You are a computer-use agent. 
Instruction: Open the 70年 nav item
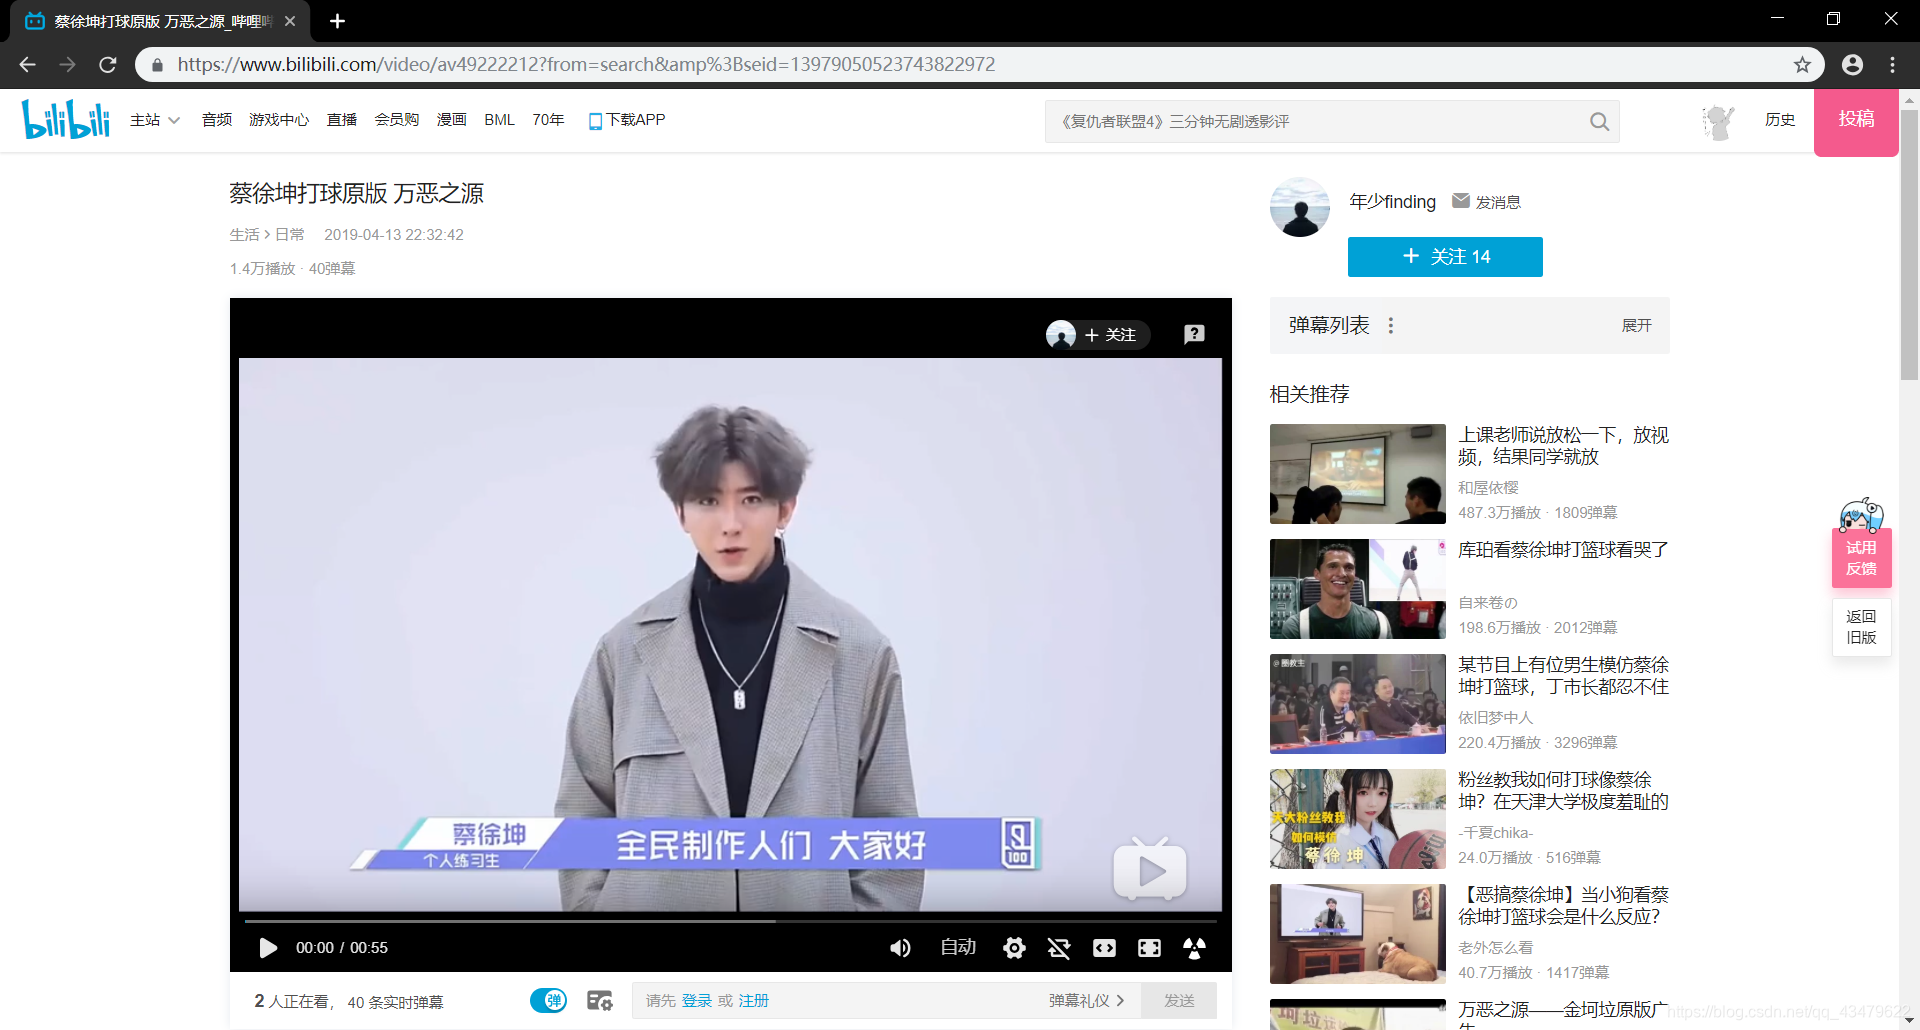(548, 120)
